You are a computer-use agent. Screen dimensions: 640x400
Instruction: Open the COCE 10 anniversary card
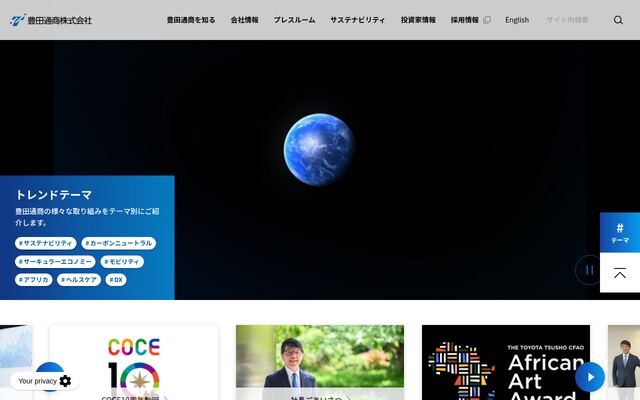(x=134, y=362)
